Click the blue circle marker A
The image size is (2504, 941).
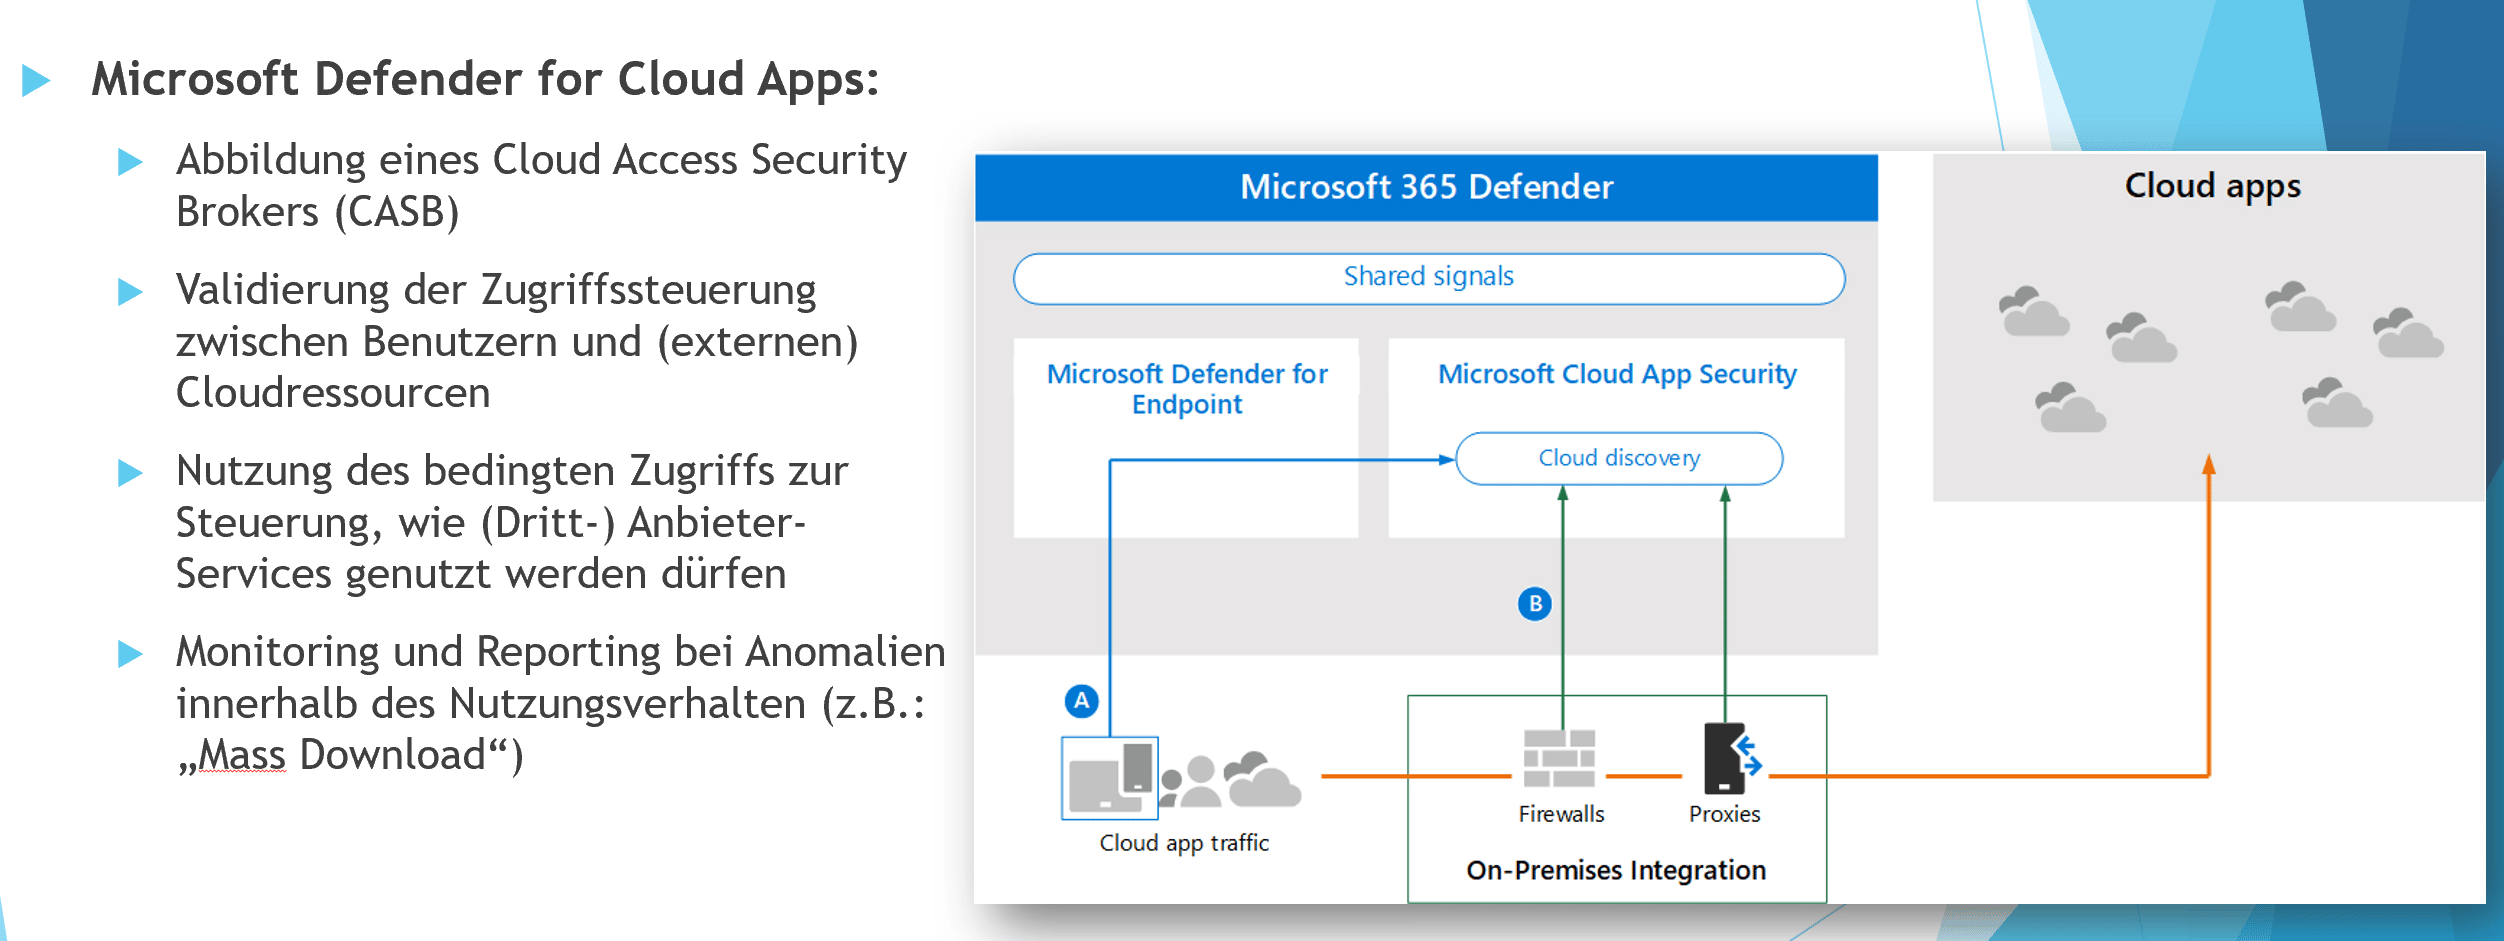[x=1081, y=701]
